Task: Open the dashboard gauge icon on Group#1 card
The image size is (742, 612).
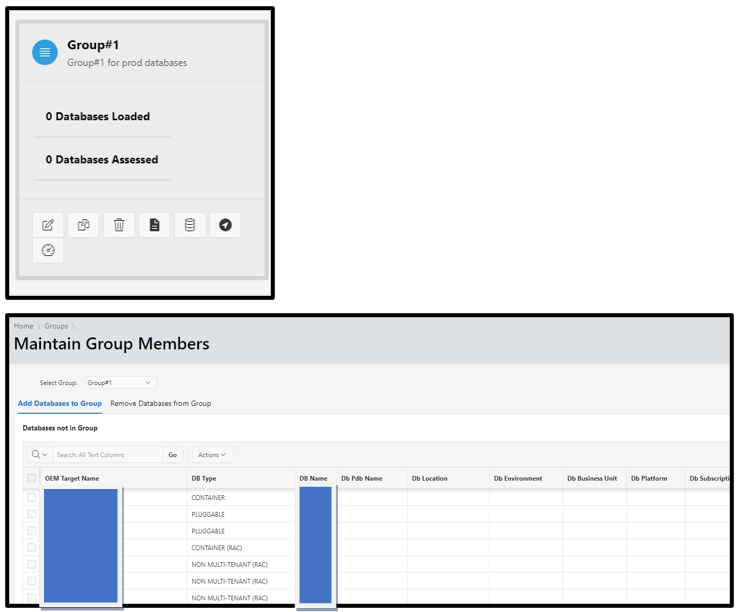Action: pos(48,250)
